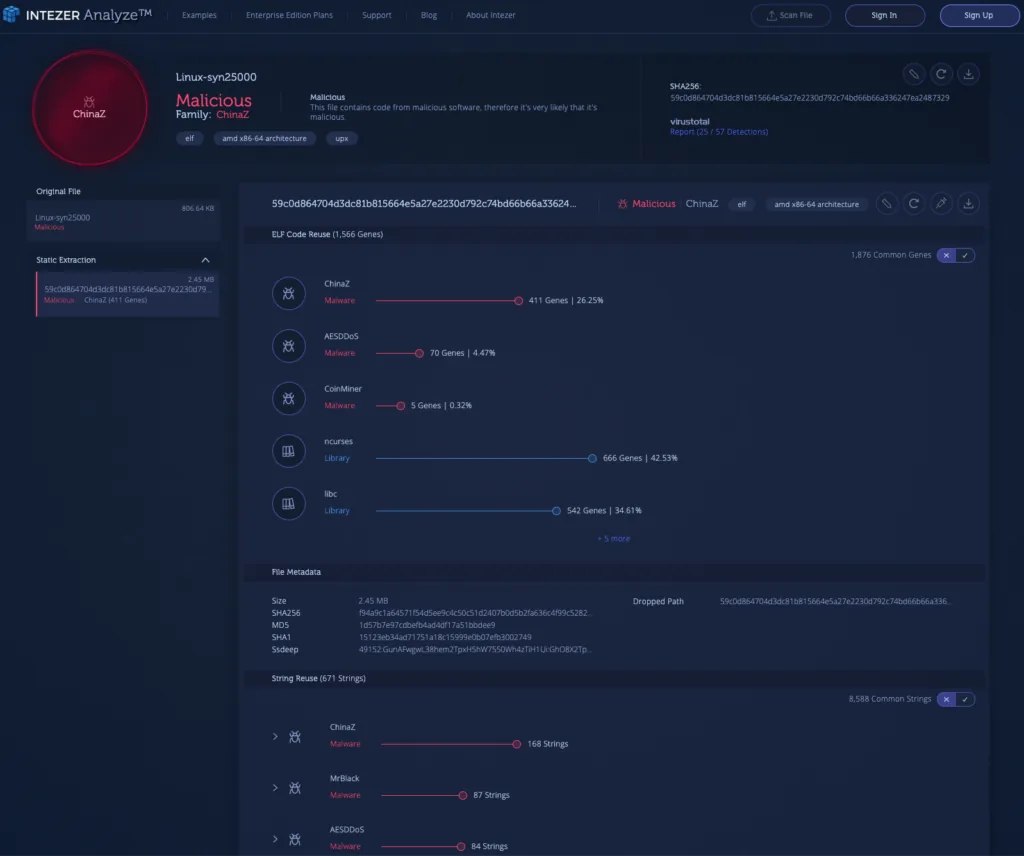Select the Linux-syn25000 original file entry
The image size is (1024, 856).
124,219
